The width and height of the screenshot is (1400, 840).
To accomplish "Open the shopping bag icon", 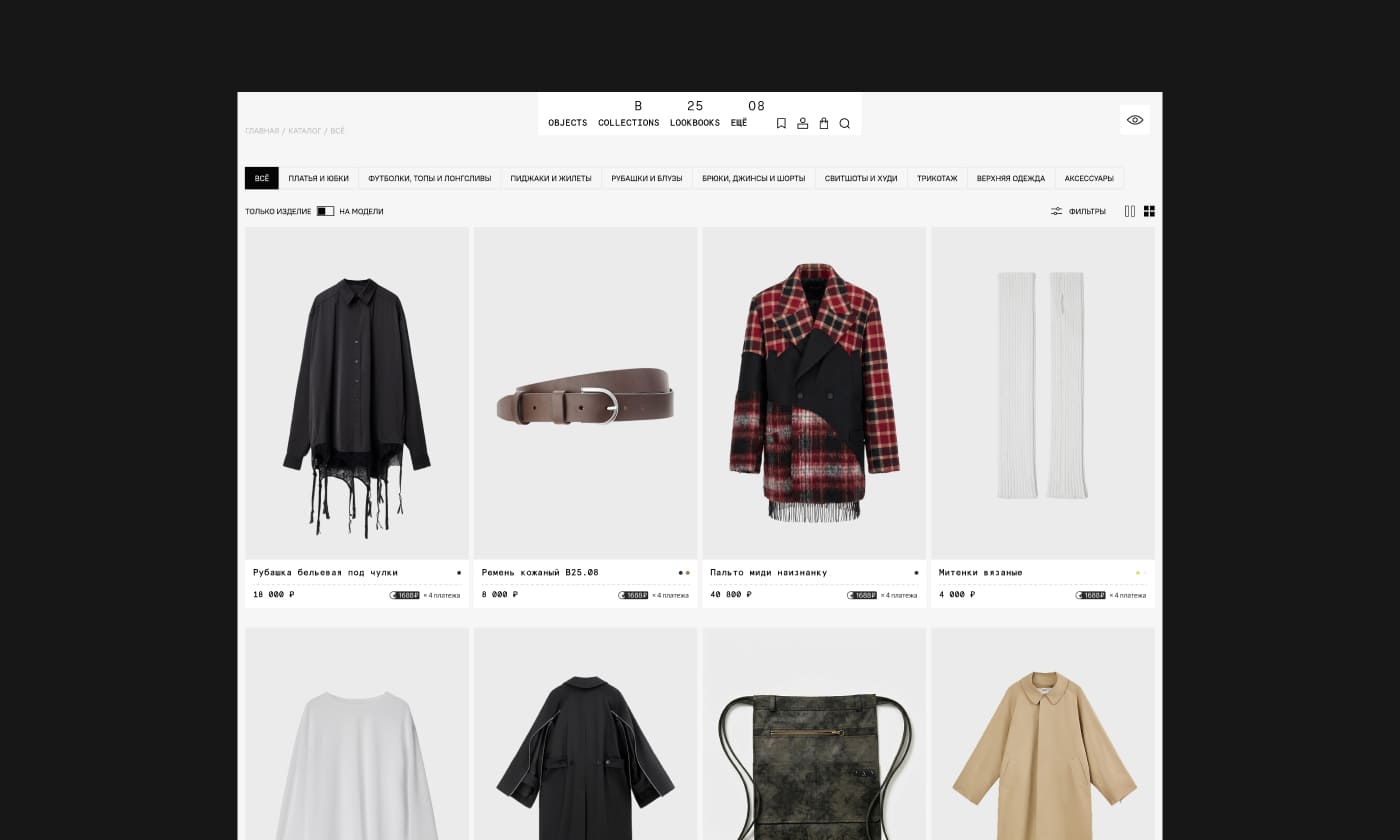I will tap(824, 123).
